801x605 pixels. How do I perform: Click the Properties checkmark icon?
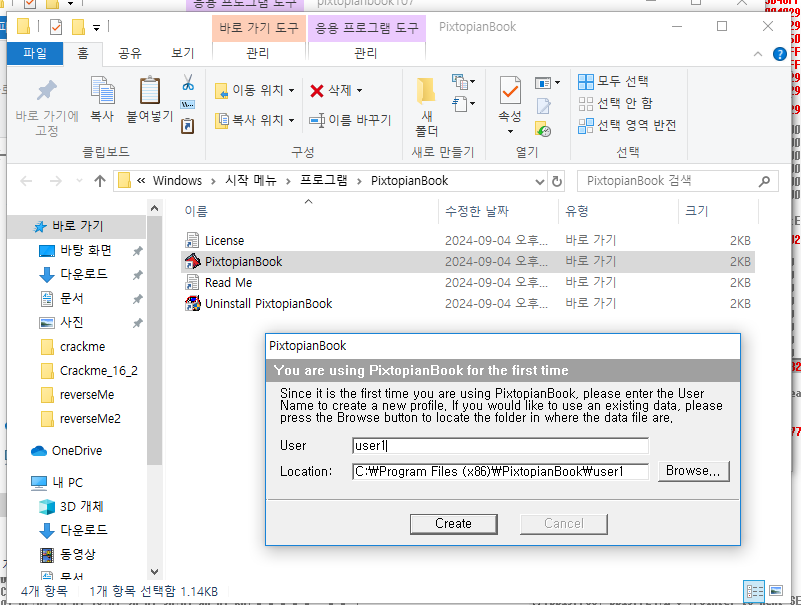510,90
